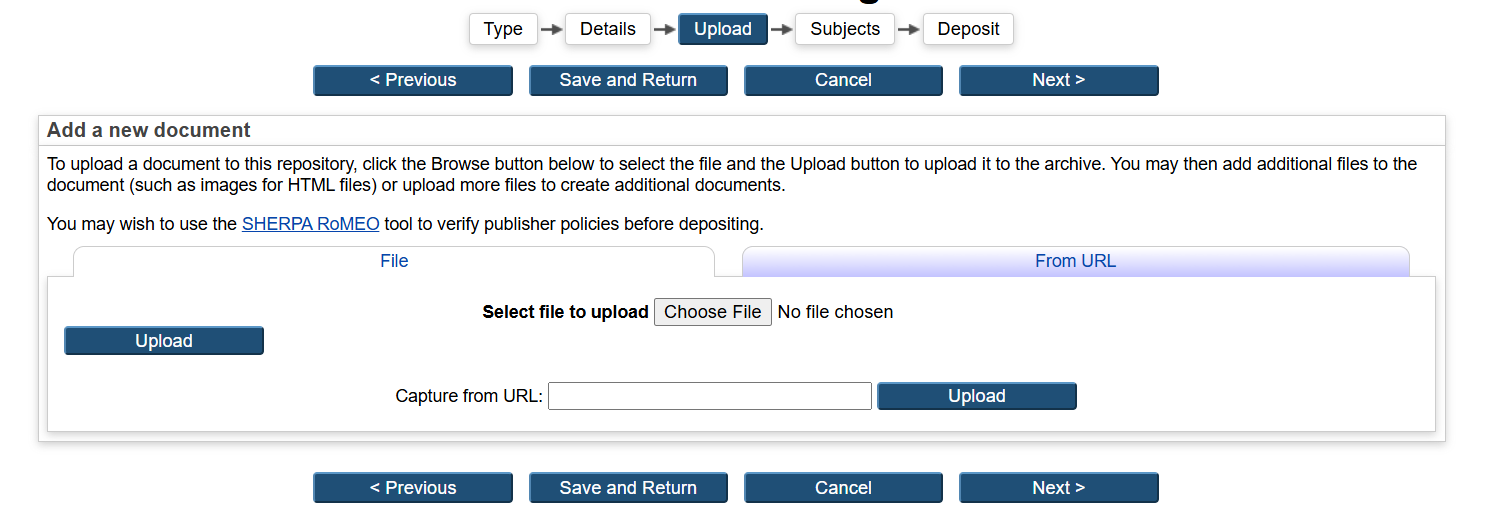The height and width of the screenshot is (531, 1501).
Task: Open the Deposit workflow step
Action: (x=967, y=29)
